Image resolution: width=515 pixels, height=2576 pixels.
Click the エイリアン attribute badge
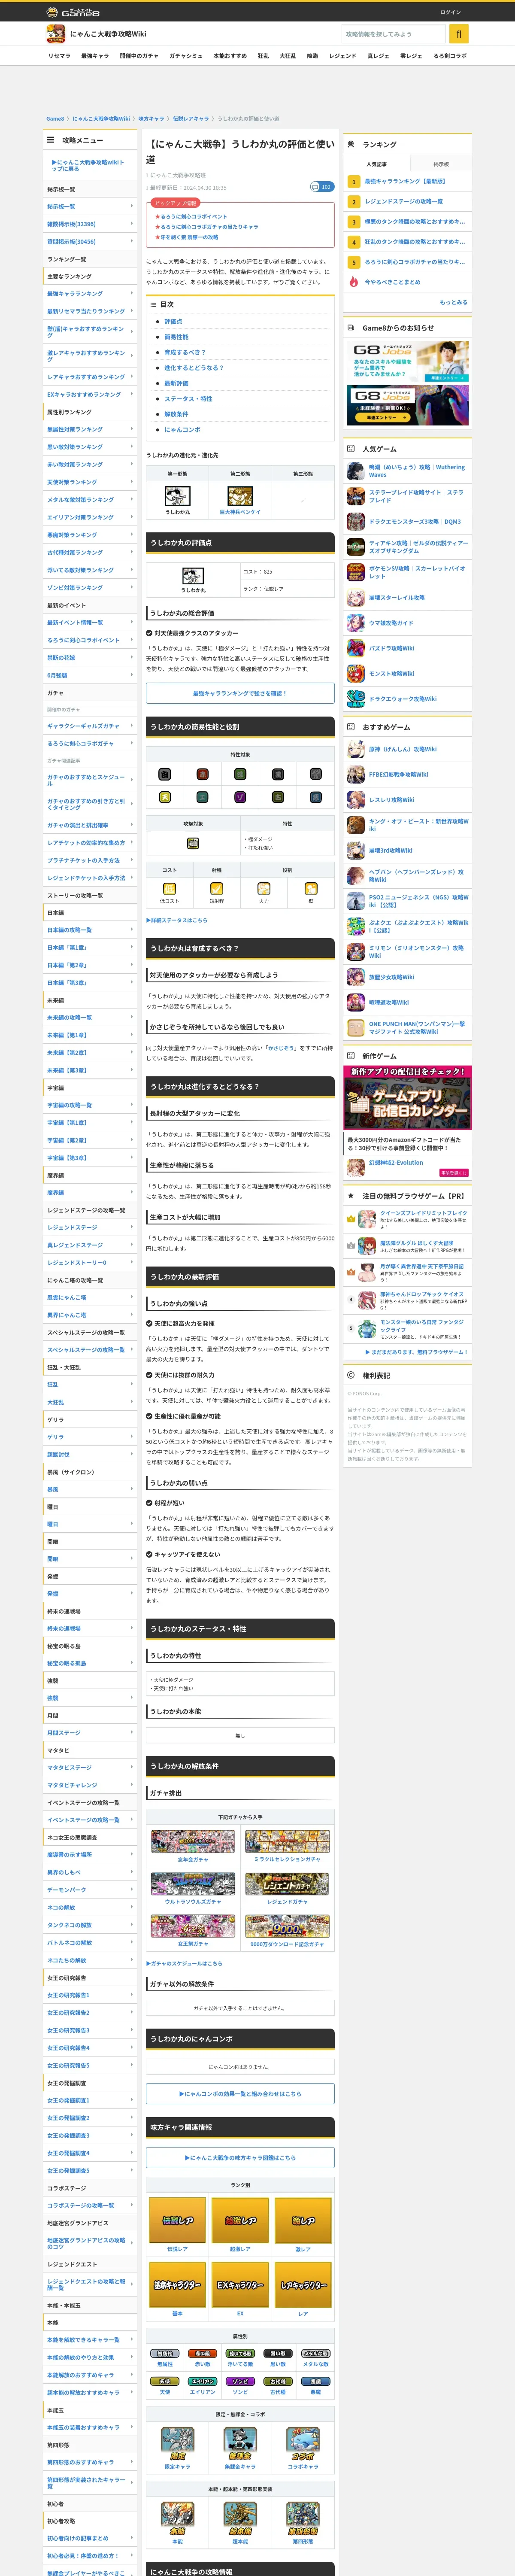coord(202,2382)
